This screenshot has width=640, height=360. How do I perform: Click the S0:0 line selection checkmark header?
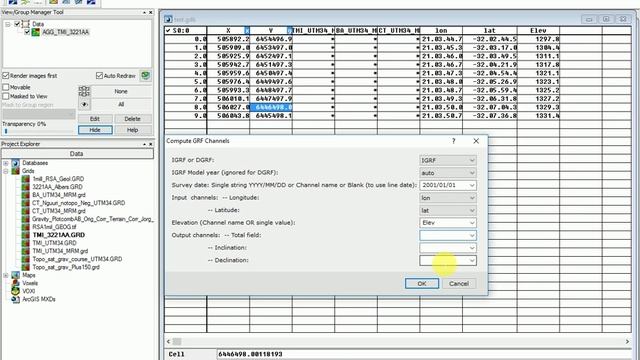(x=168, y=31)
